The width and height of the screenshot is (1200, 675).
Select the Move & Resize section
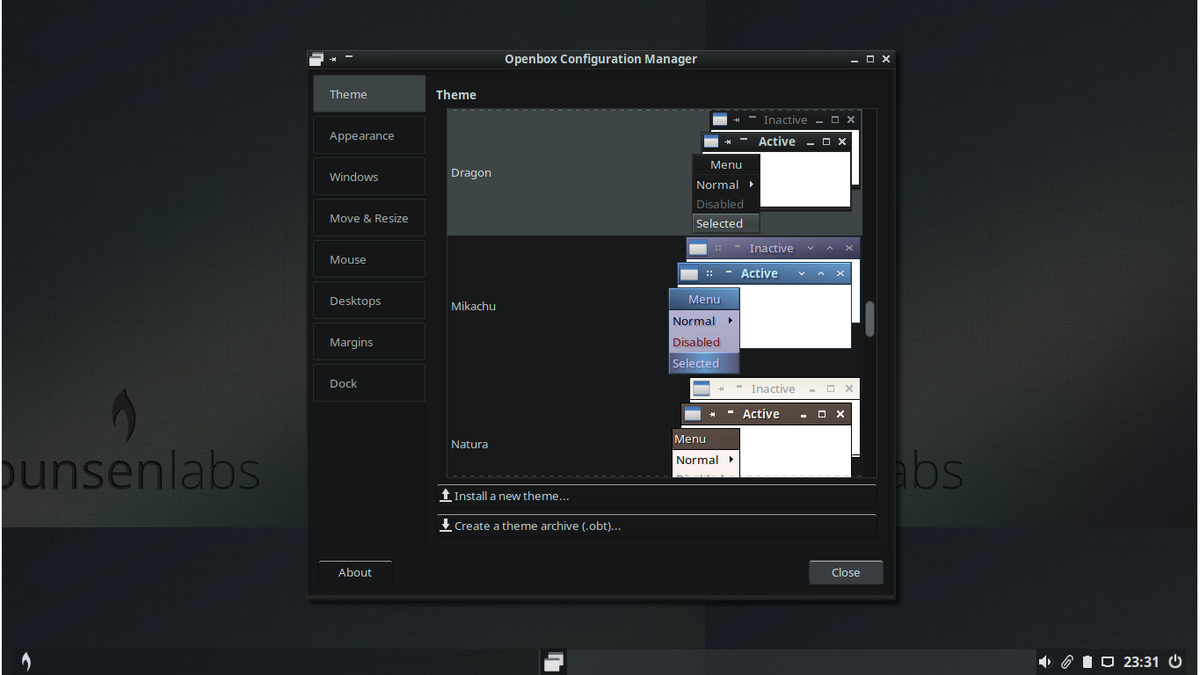367,217
